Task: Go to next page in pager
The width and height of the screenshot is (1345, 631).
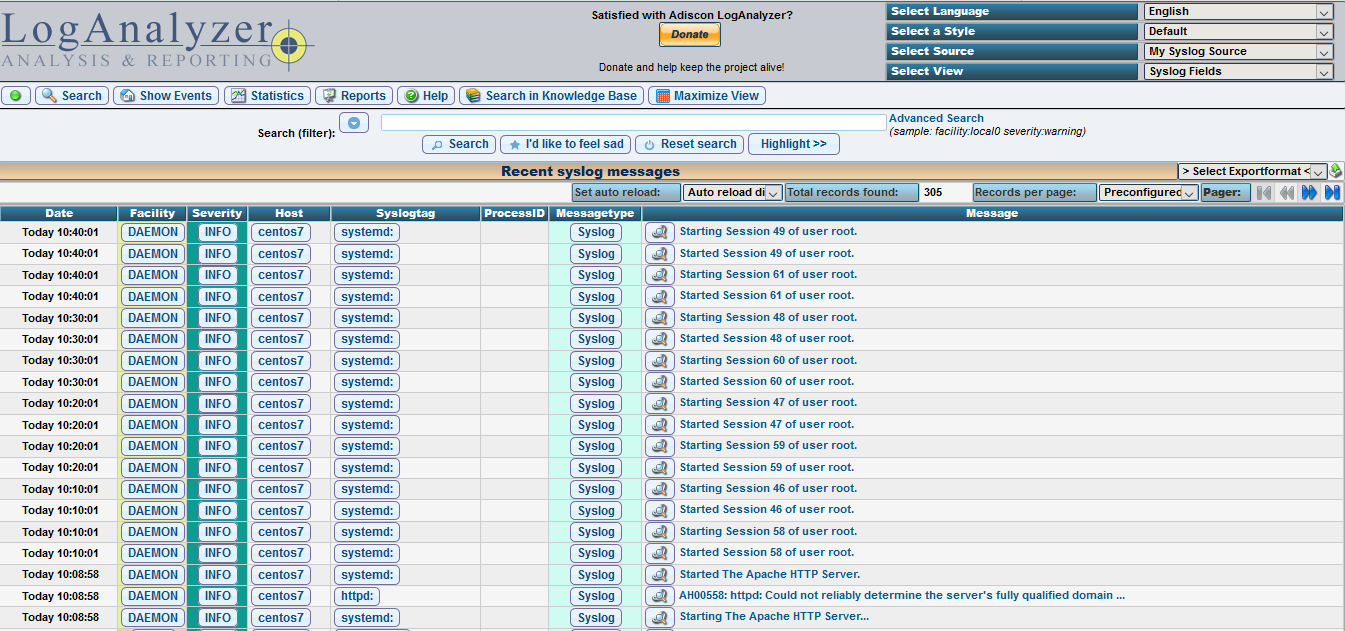Action: [x=1309, y=193]
